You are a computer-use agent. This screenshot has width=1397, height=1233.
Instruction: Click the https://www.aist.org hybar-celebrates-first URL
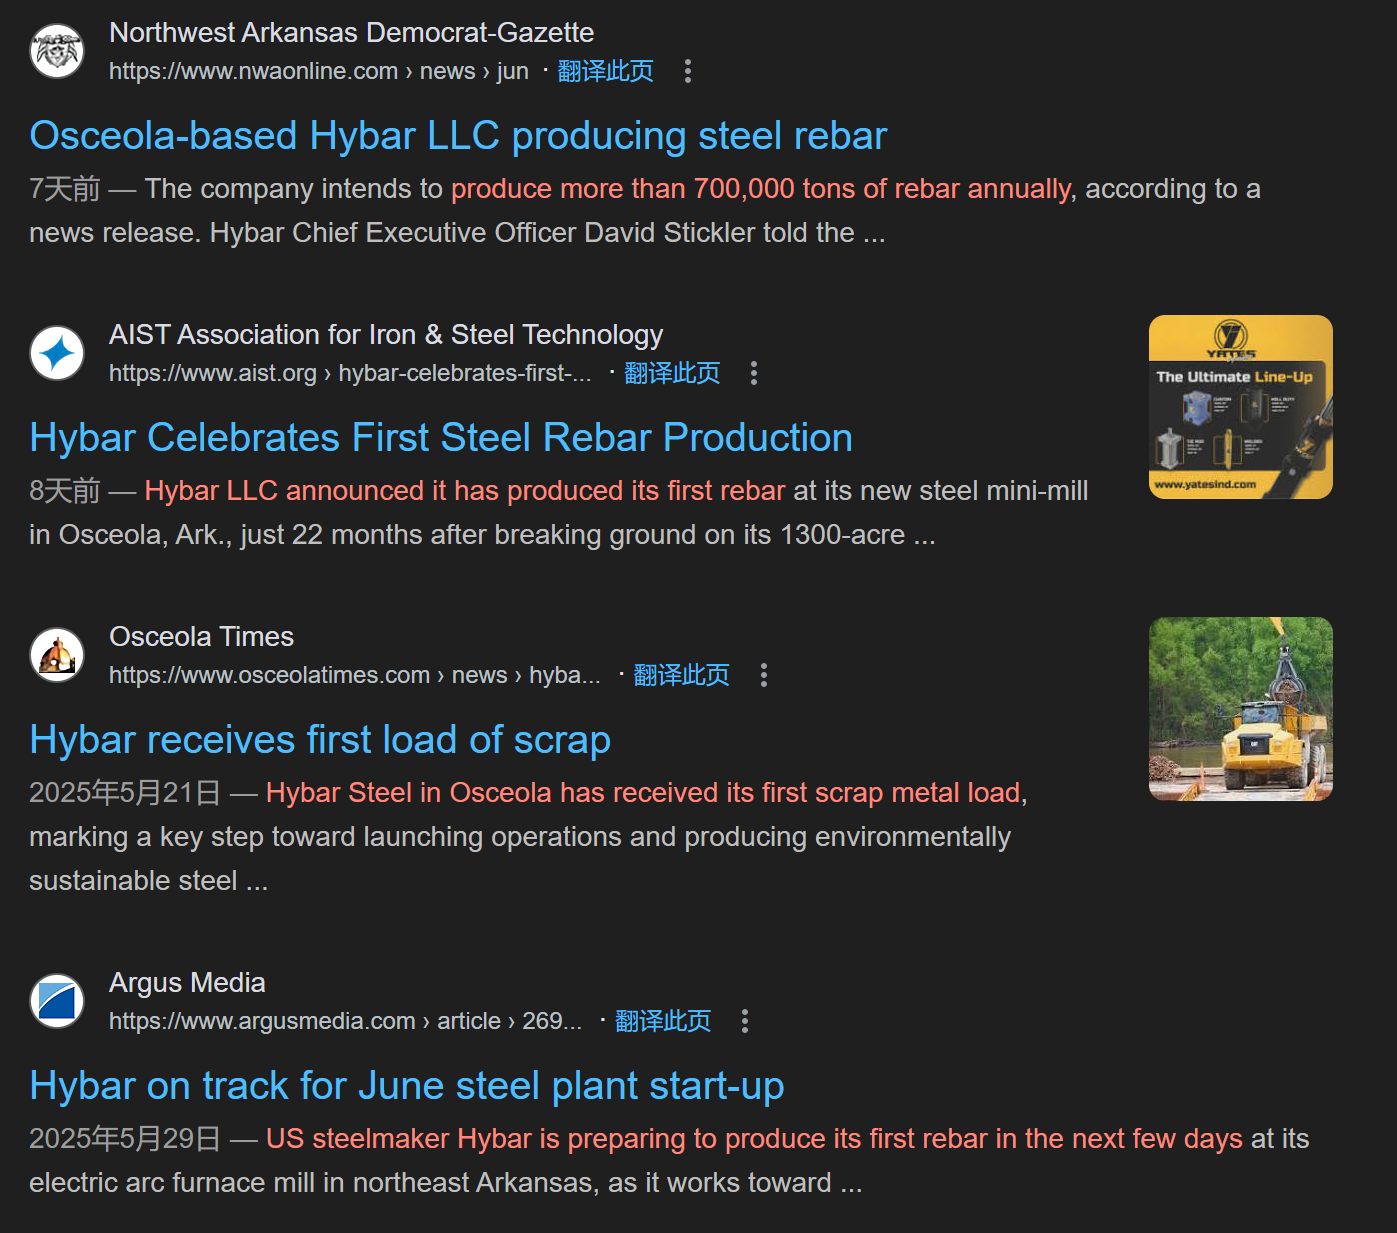[x=350, y=373]
